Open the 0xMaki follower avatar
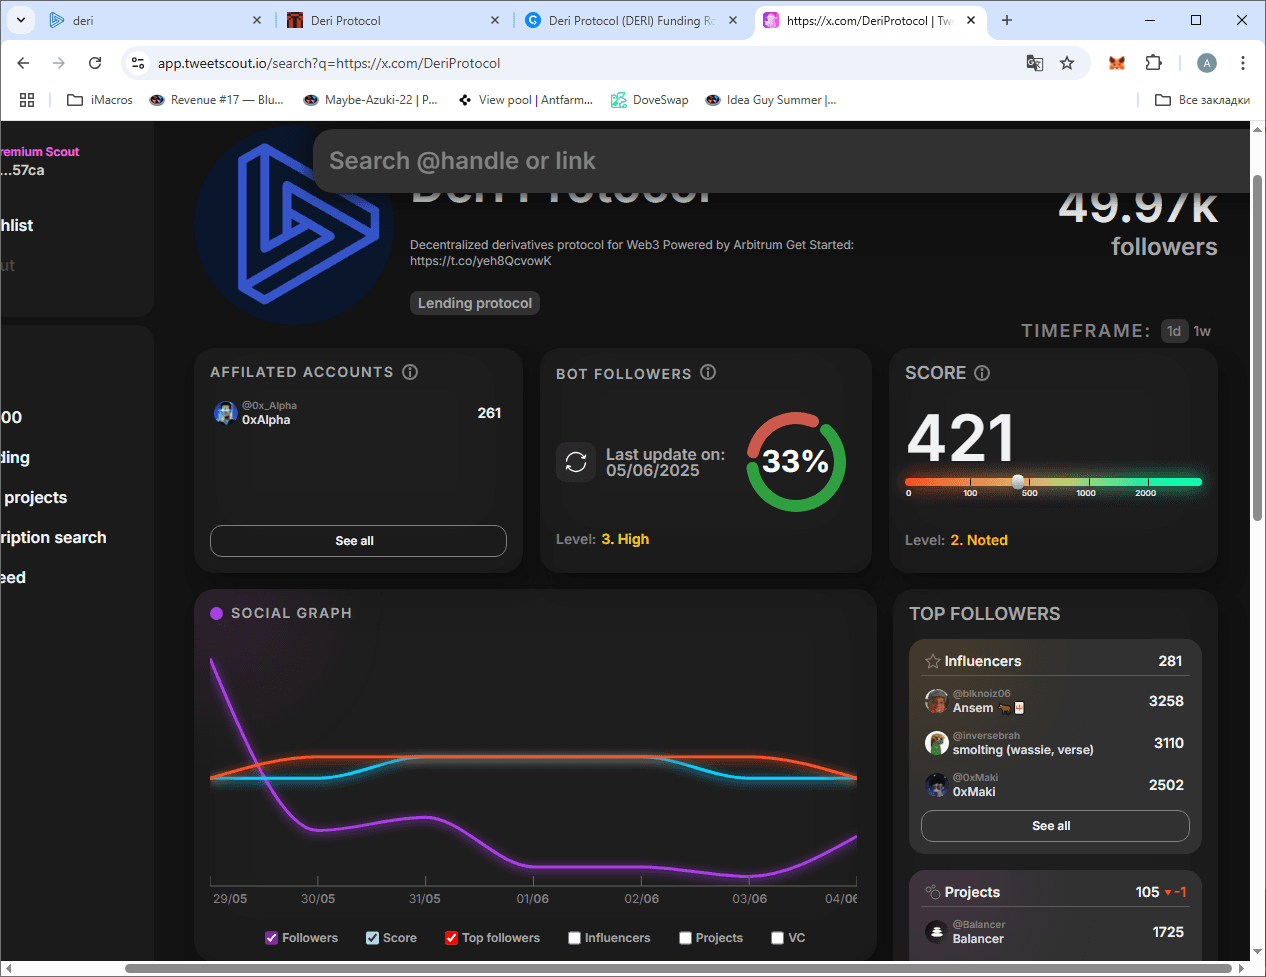This screenshot has height=977, width=1266. point(936,785)
